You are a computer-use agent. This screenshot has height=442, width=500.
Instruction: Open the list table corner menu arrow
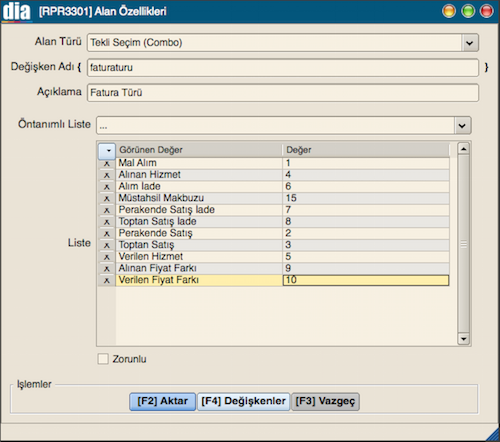[107, 151]
